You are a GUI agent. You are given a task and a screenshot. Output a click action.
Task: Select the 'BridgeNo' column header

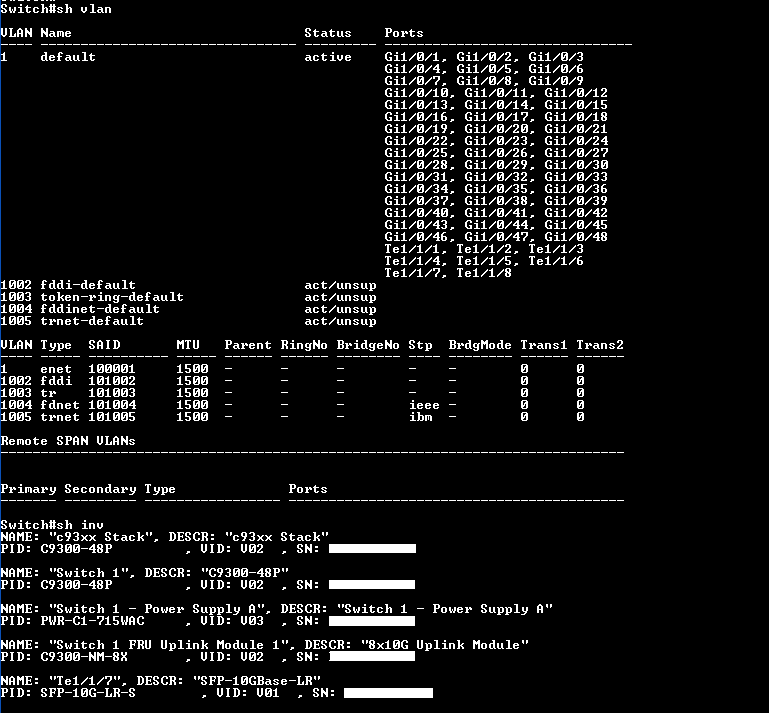(x=368, y=345)
